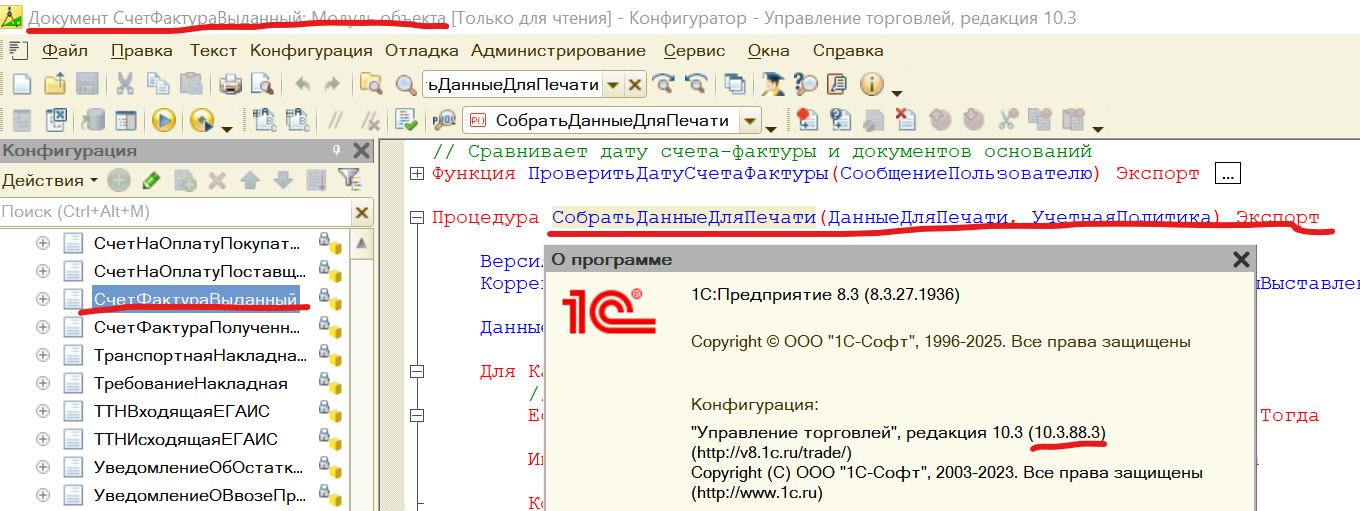Click find next search arrow icon
Image resolution: width=1360 pixels, height=511 pixels.
pos(663,85)
